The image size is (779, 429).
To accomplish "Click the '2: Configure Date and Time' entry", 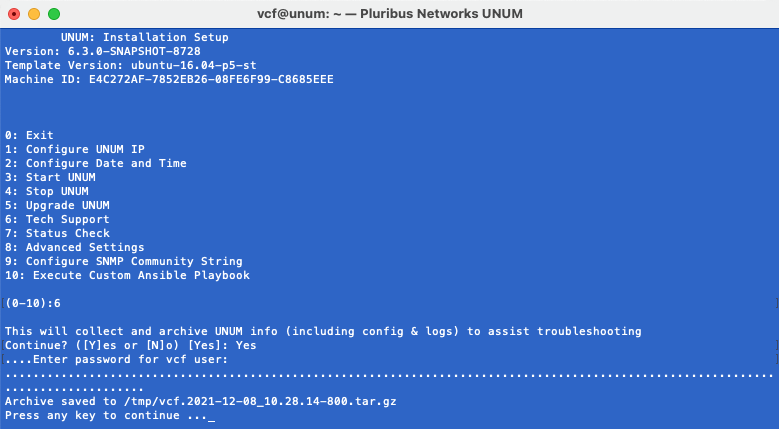I will [x=95, y=163].
